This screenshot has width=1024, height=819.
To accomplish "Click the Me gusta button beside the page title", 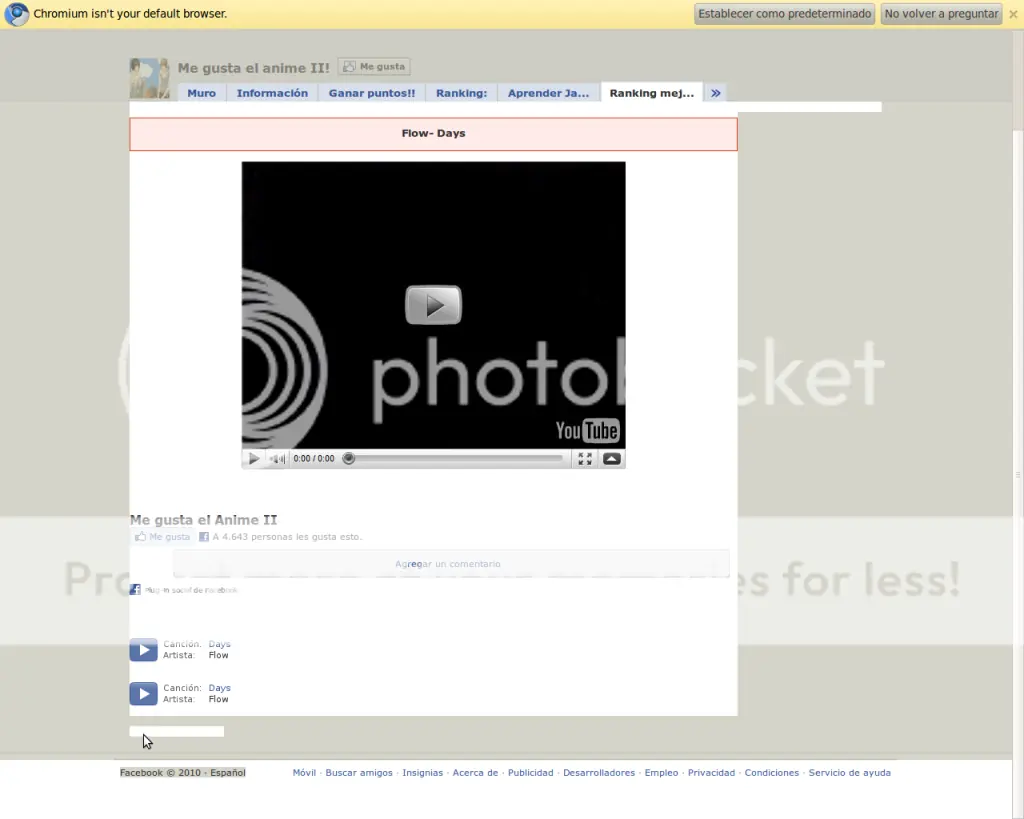I will [374, 67].
